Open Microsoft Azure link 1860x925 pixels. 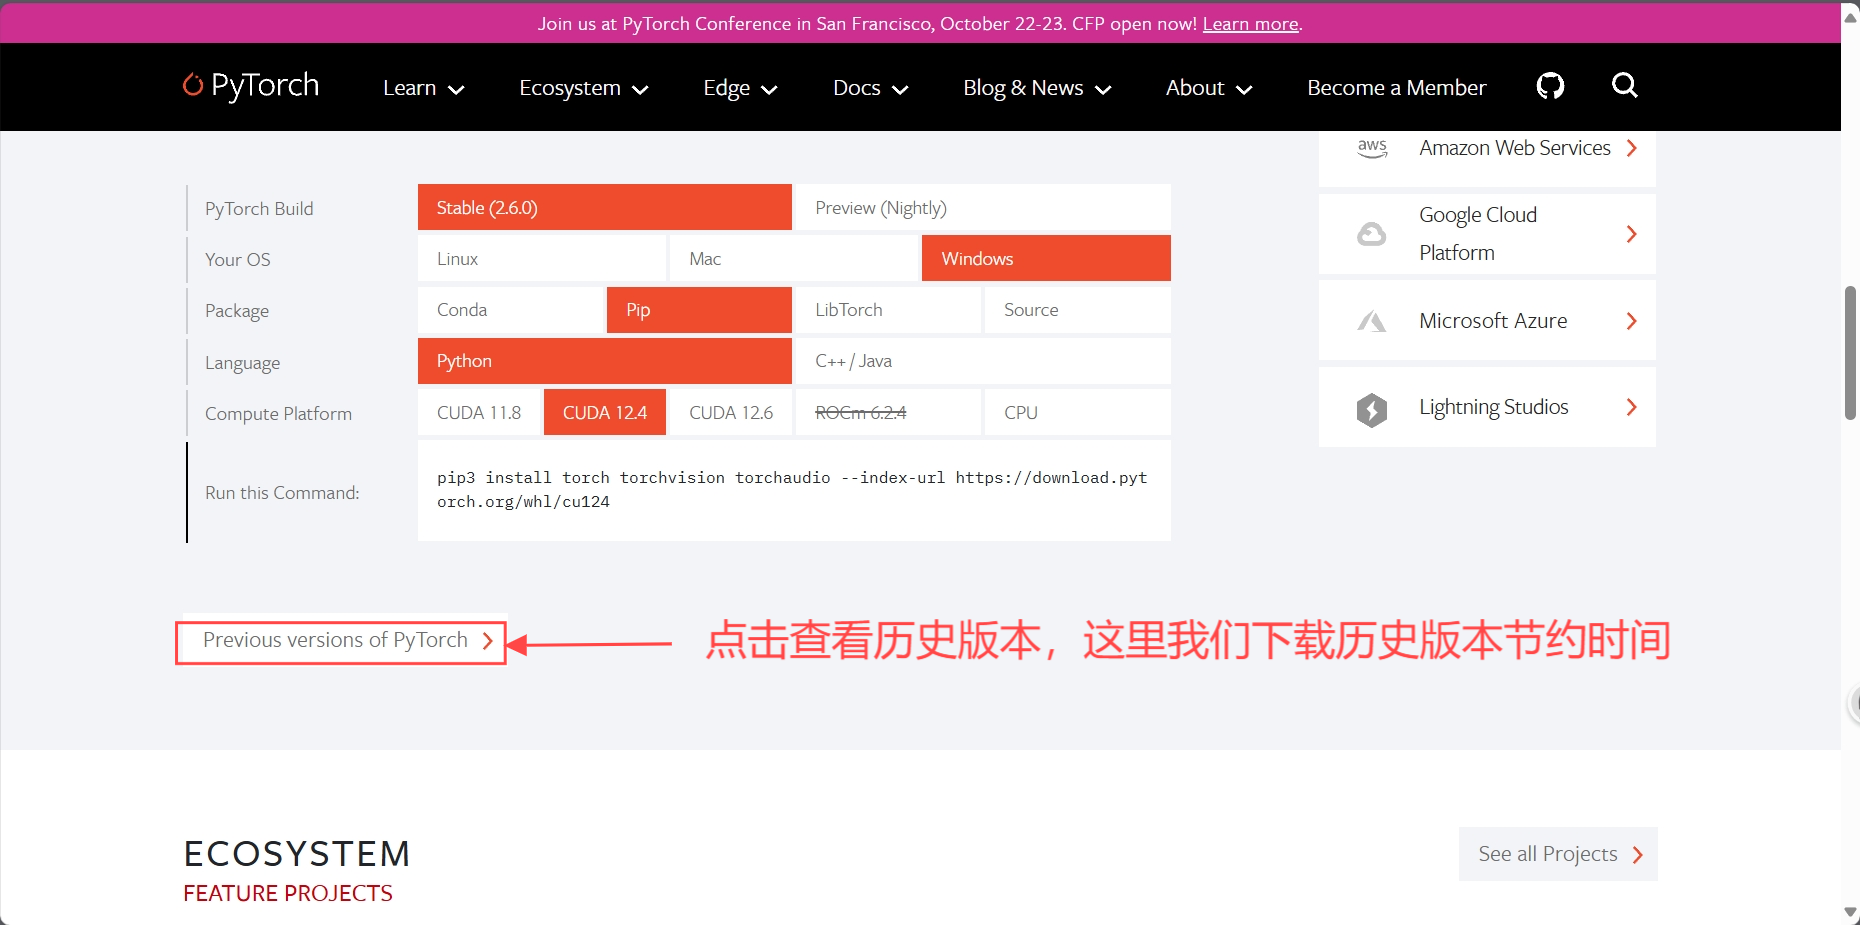(x=1487, y=321)
